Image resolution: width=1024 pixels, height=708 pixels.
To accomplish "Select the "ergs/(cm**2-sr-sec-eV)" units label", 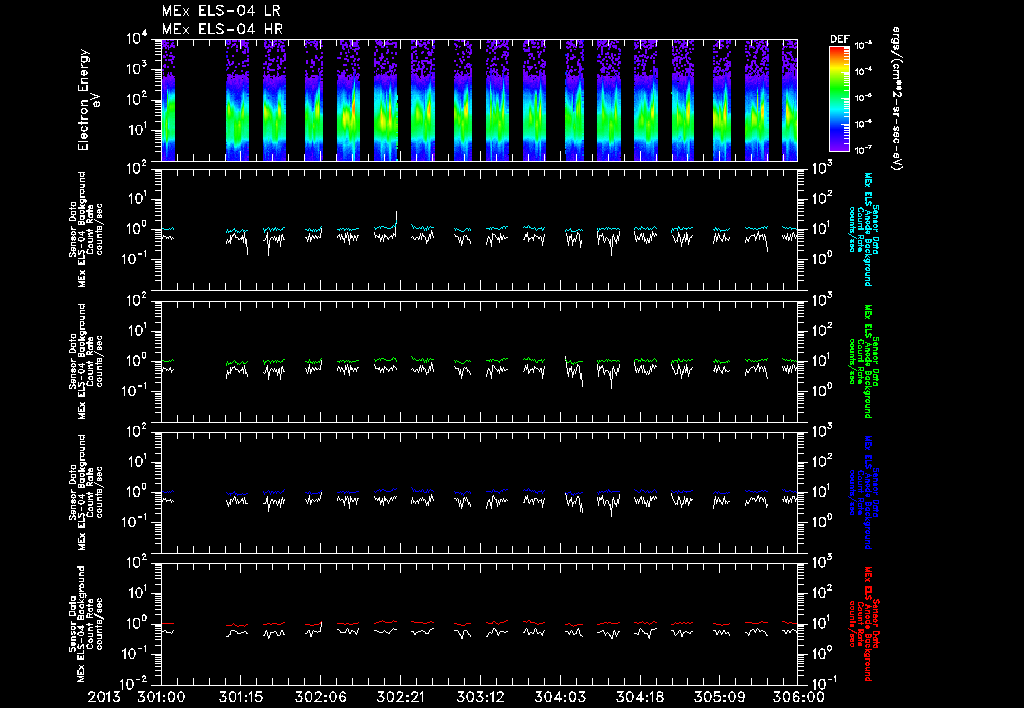I will (896, 99).
